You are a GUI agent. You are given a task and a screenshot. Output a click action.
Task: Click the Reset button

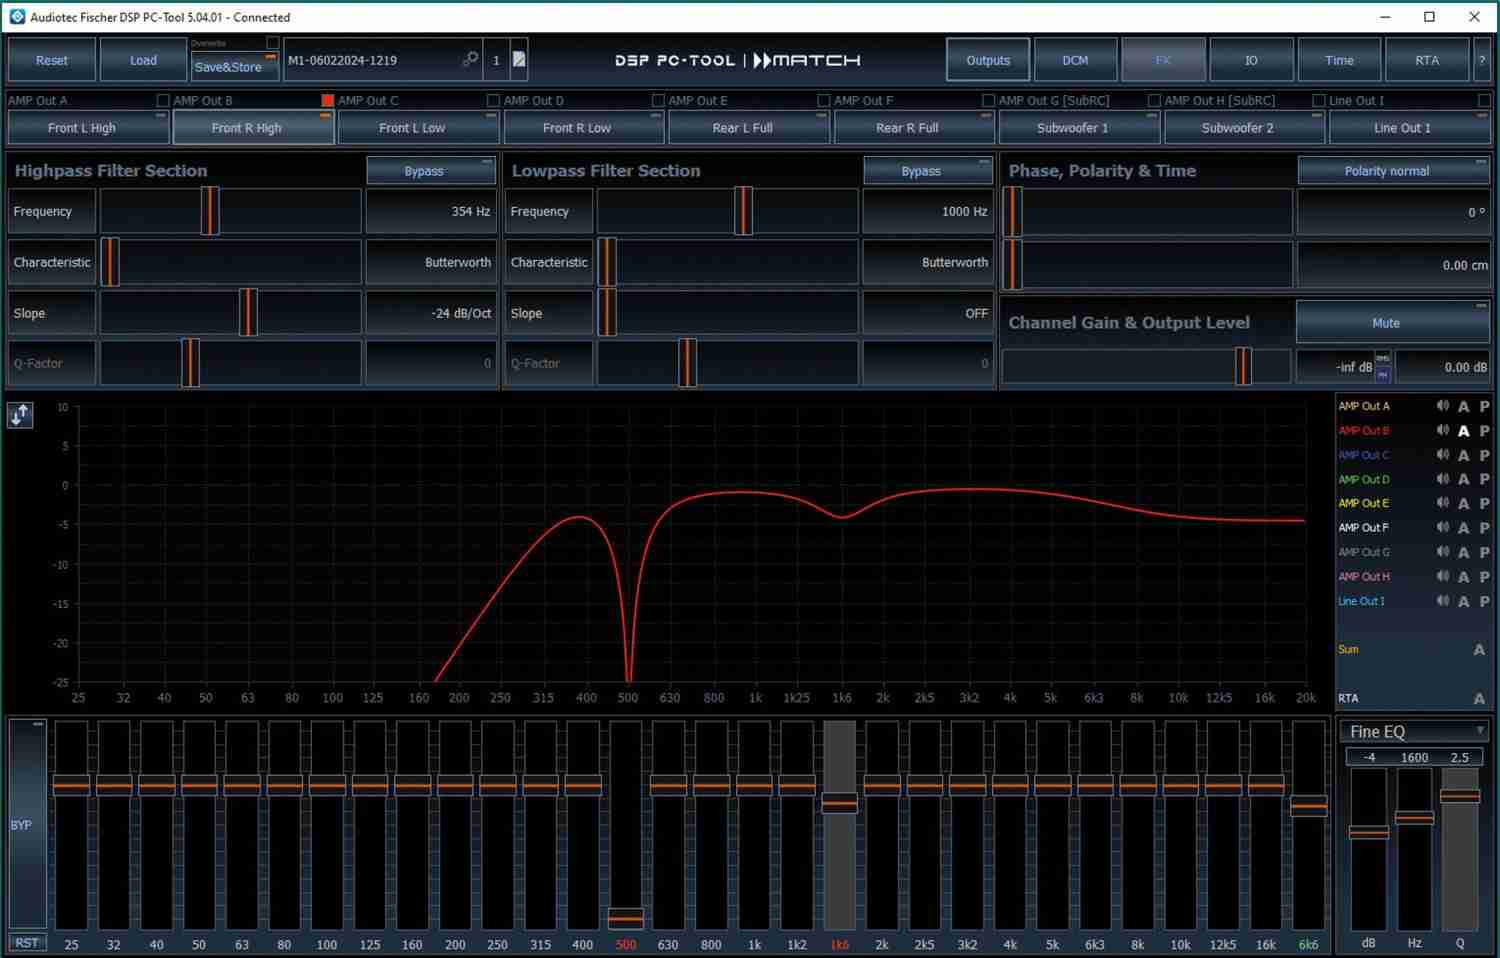point(52,60)
